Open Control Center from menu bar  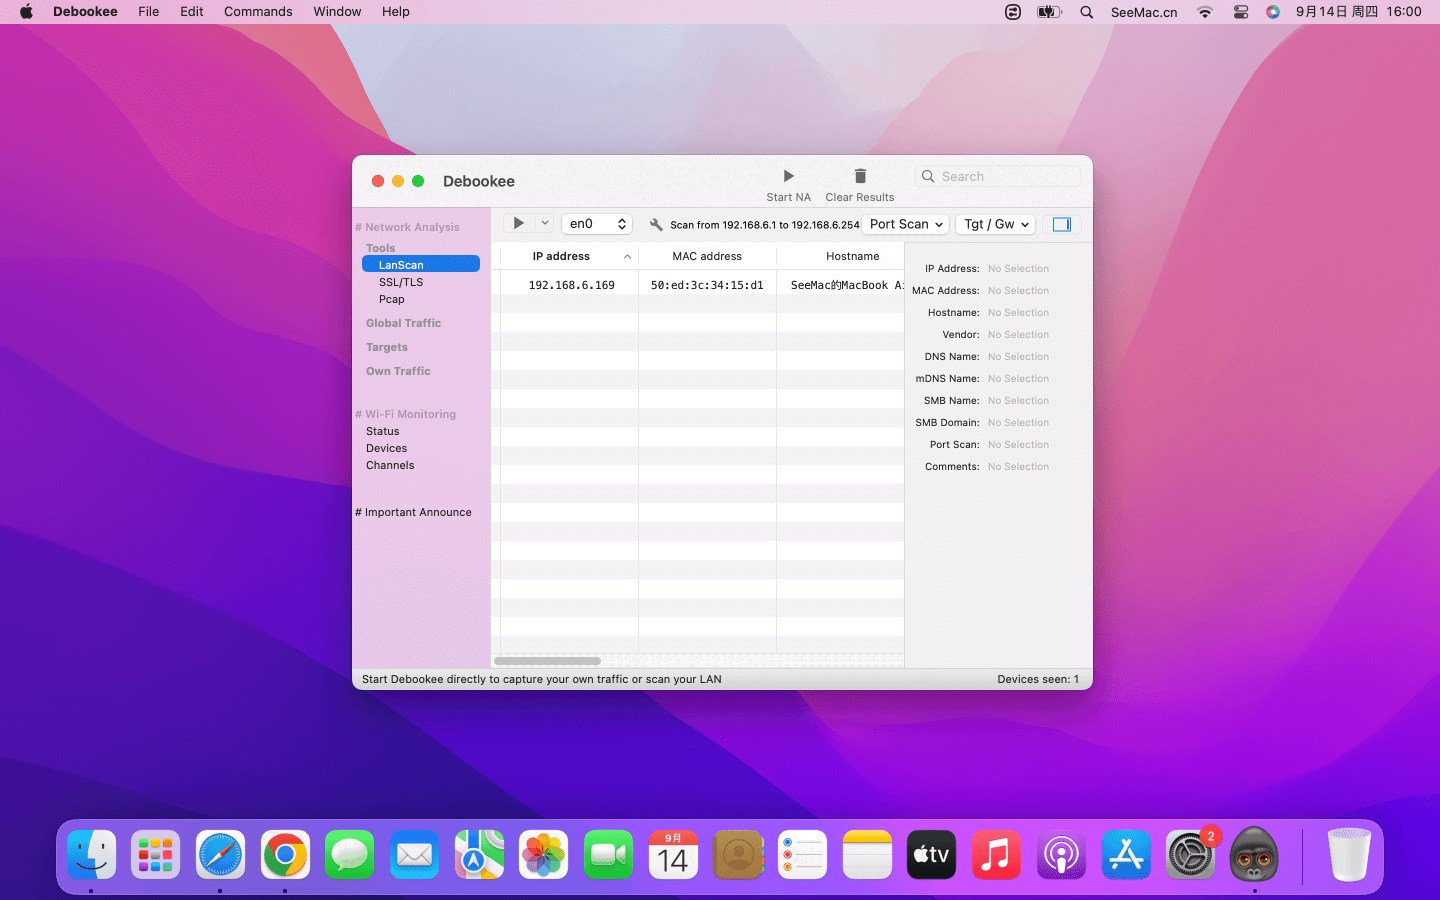pos(1241,12)
